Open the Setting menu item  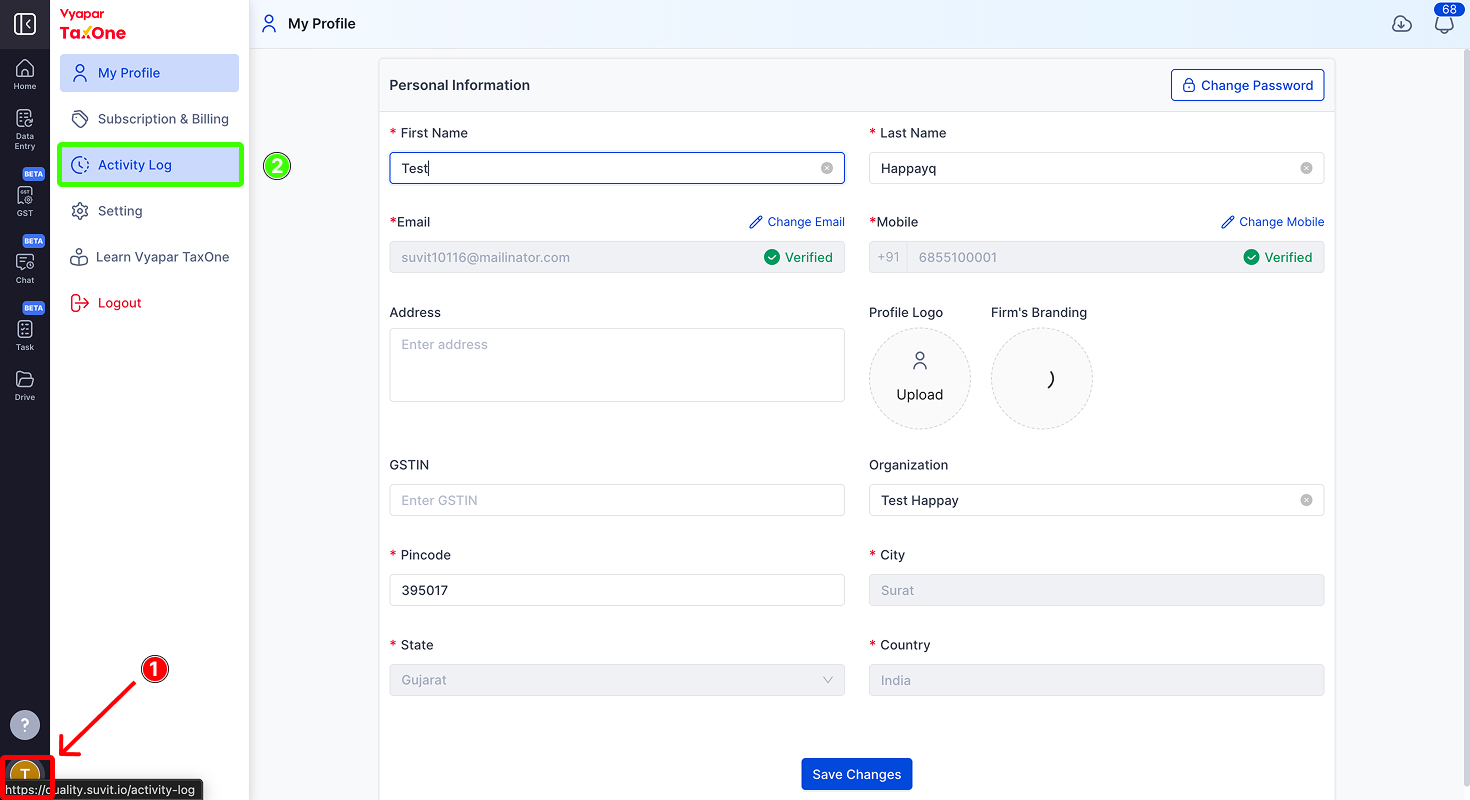point(149,211)
